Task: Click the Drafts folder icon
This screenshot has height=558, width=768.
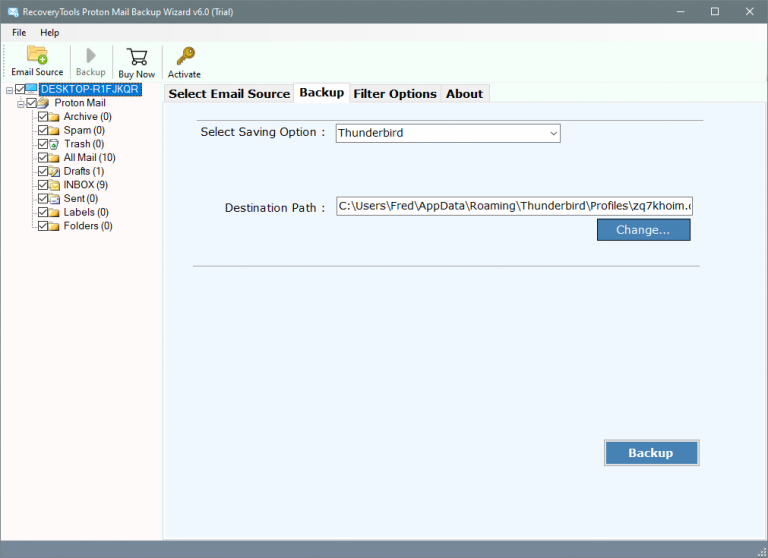Action: 54,171
